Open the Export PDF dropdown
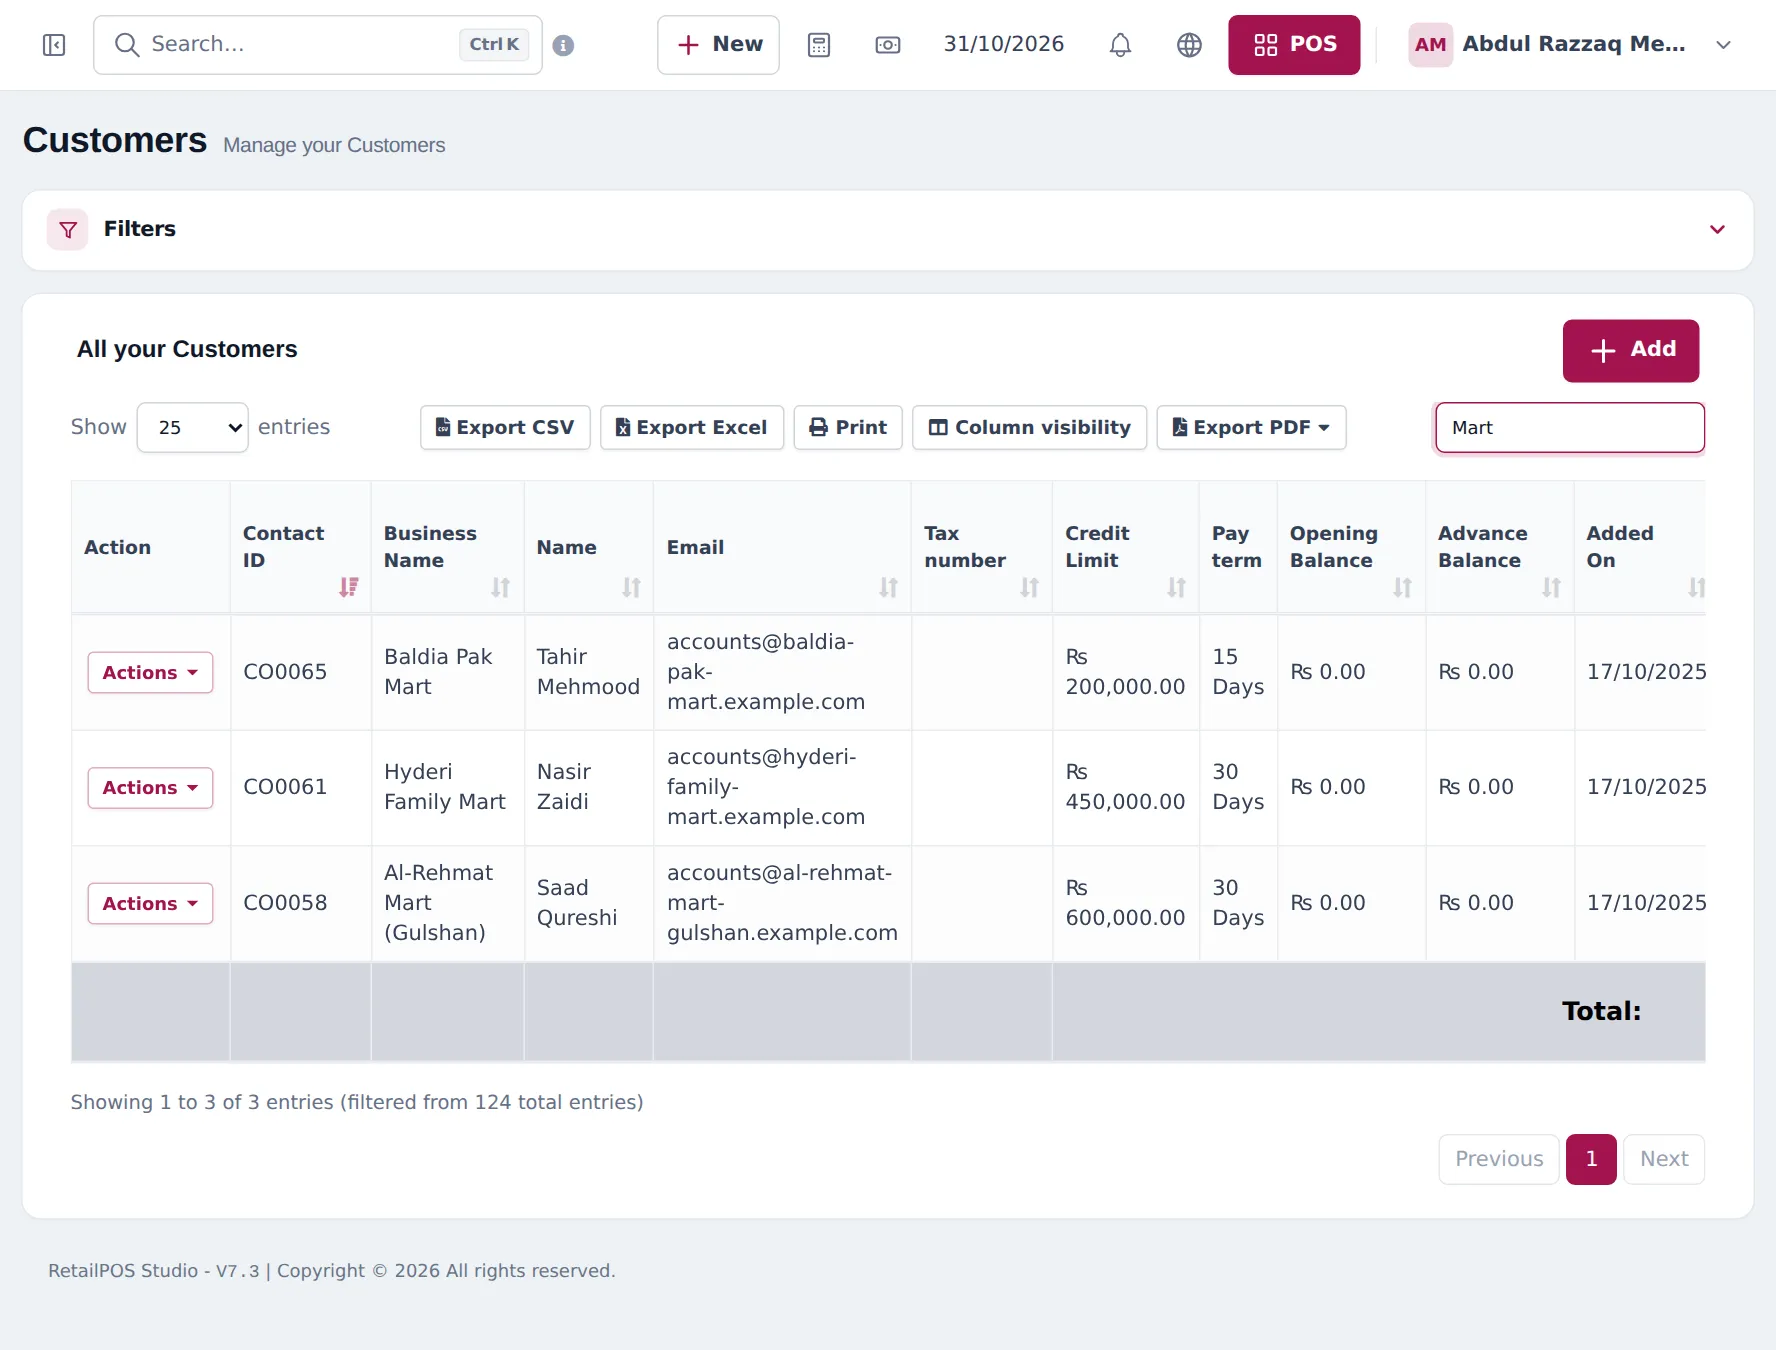This screenshot has height=1350, width=1776. [1251, 428]
